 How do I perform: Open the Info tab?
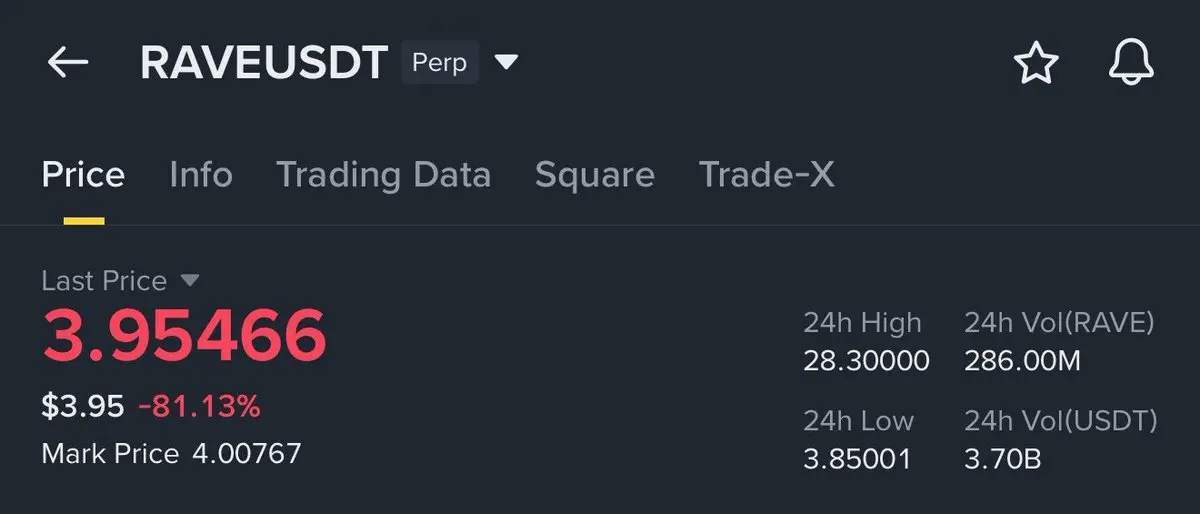point(201,175)
